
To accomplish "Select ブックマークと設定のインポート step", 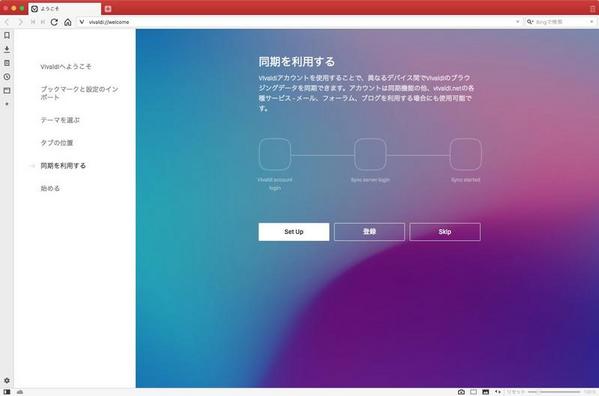I will coord(79,93).
